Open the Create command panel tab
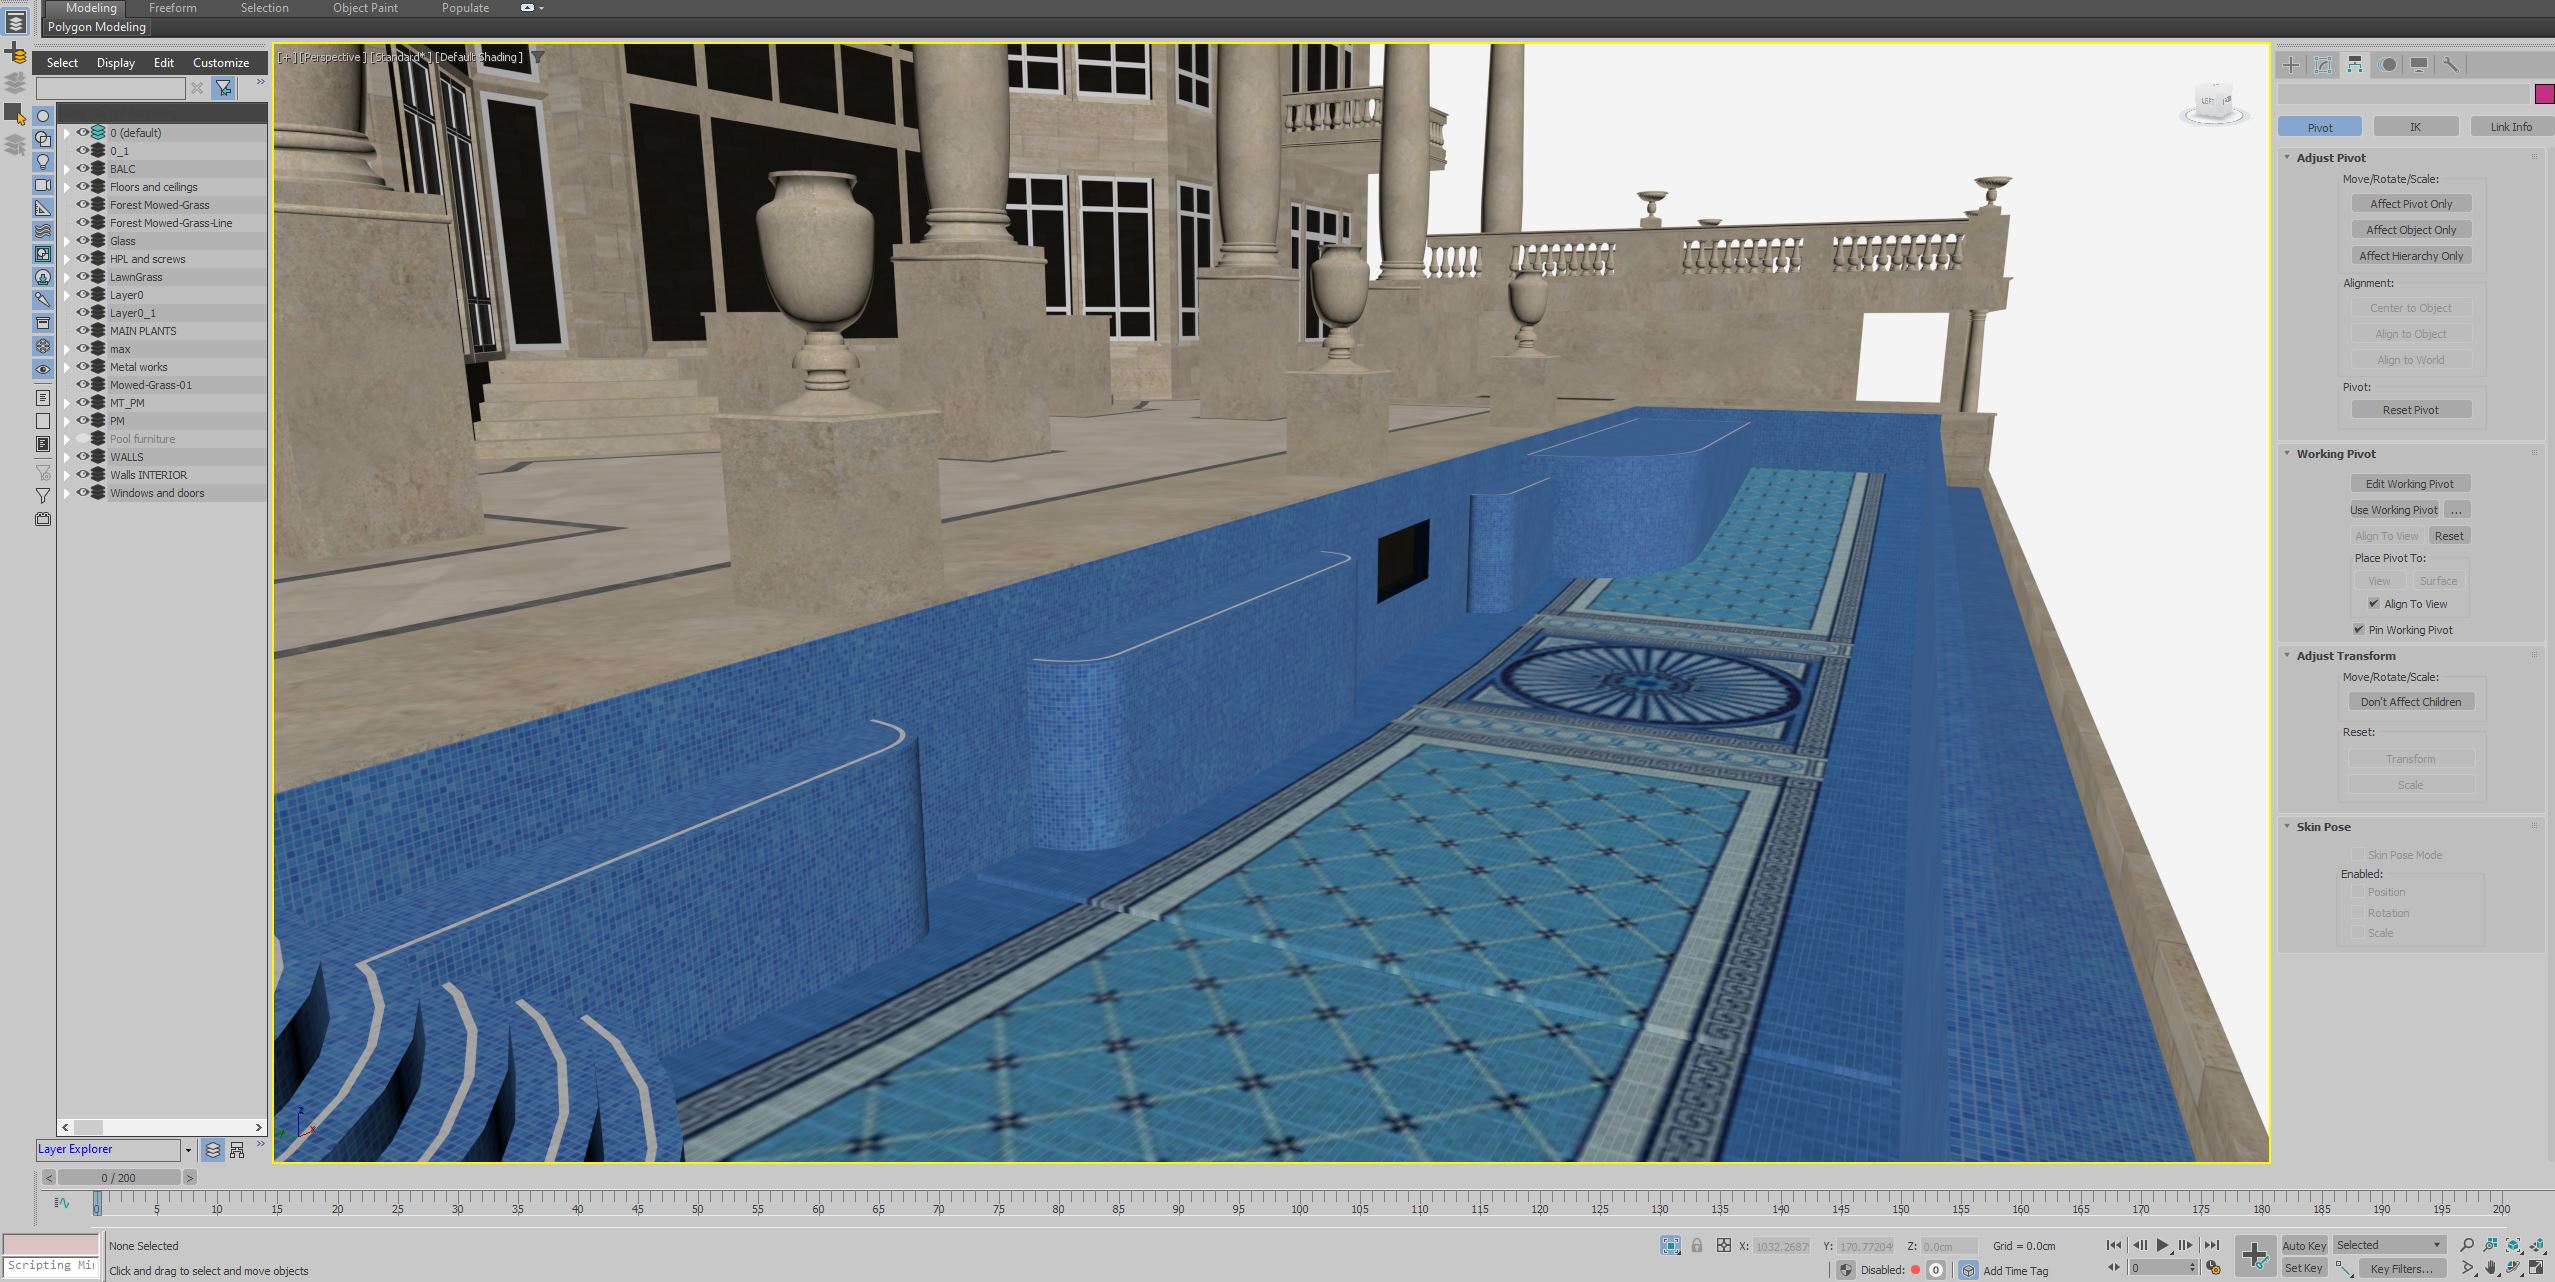This screenshot has height=1282, width=2555. coord(2291,65)
